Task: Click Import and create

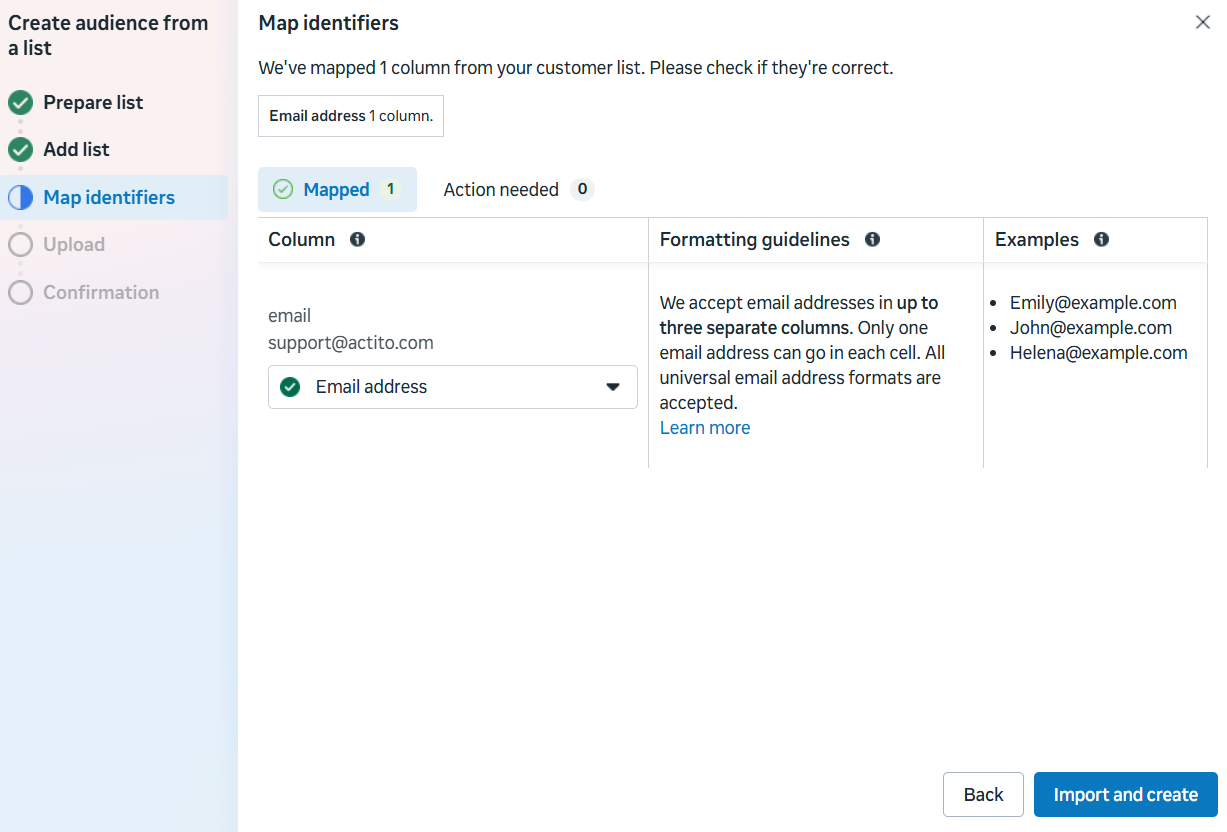Action: click(x=1125, y=794)
